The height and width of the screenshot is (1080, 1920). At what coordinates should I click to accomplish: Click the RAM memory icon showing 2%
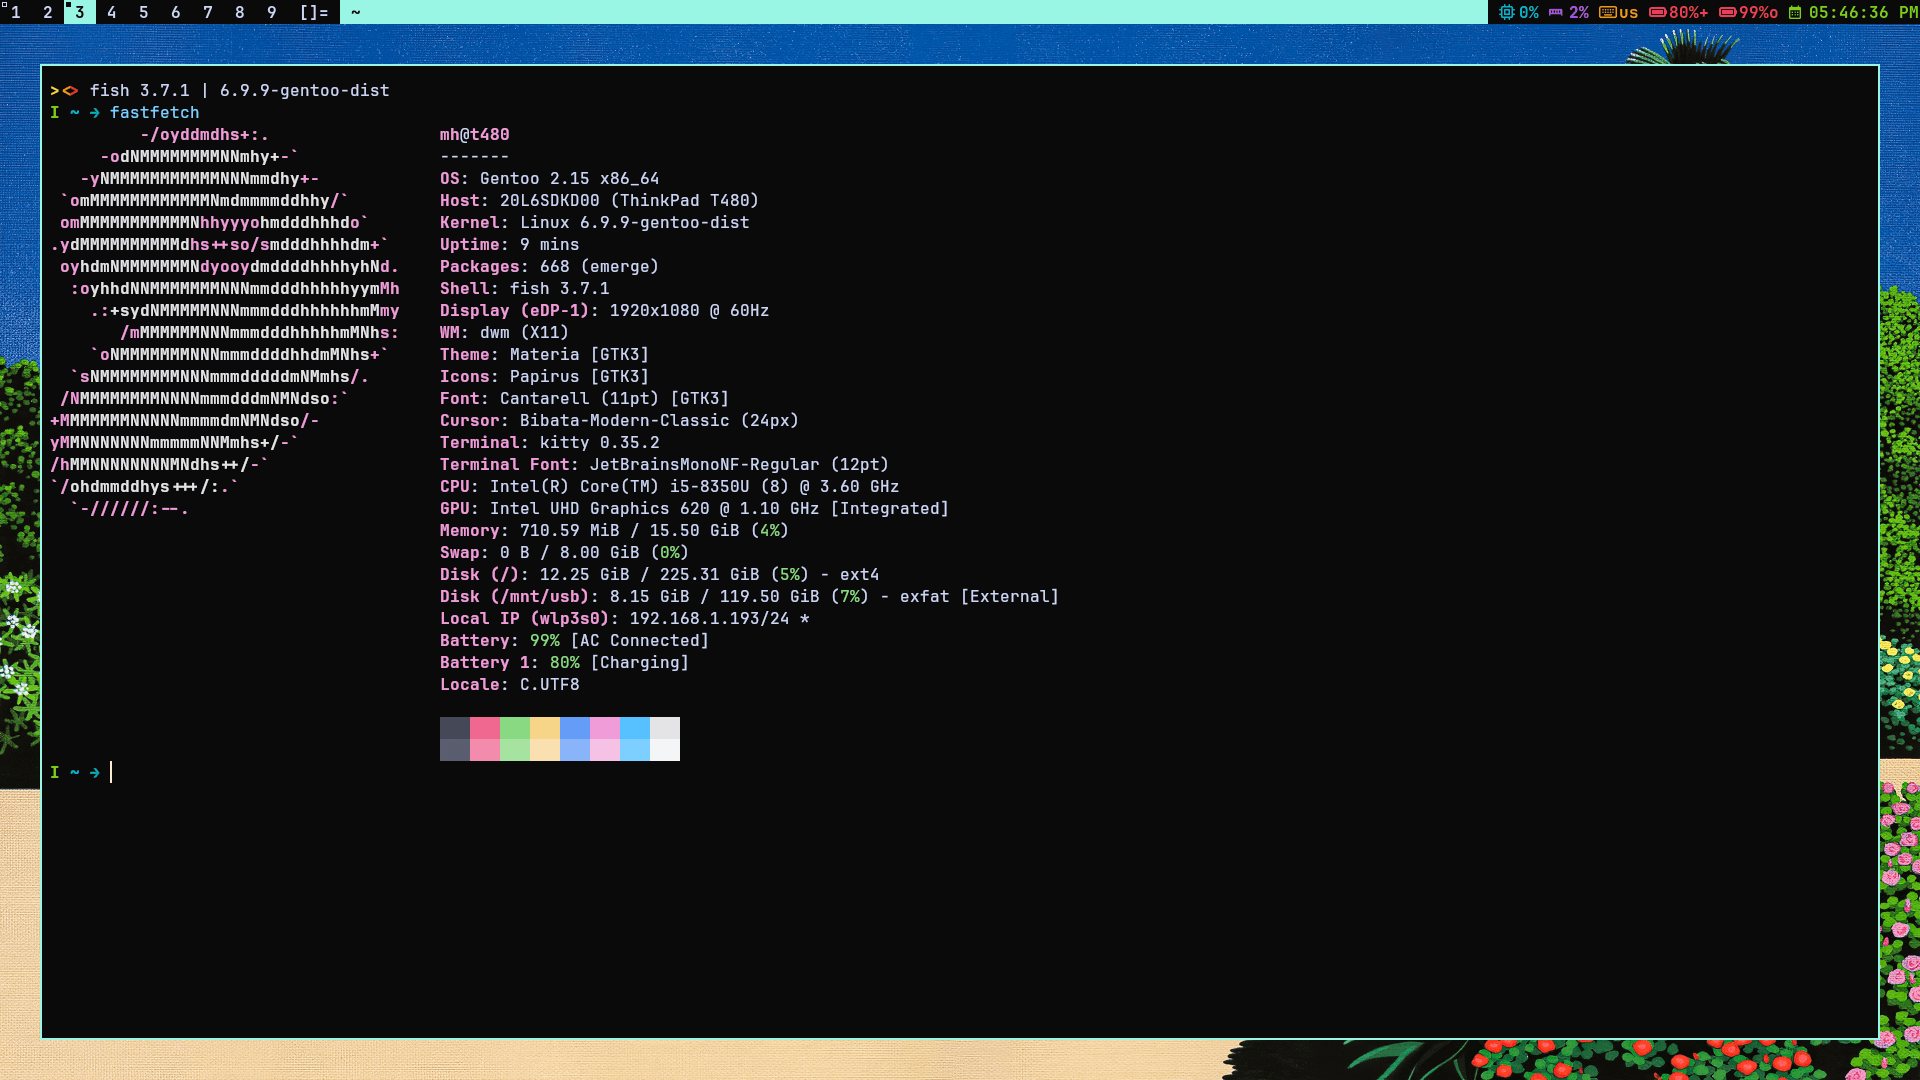[1556, 12]
